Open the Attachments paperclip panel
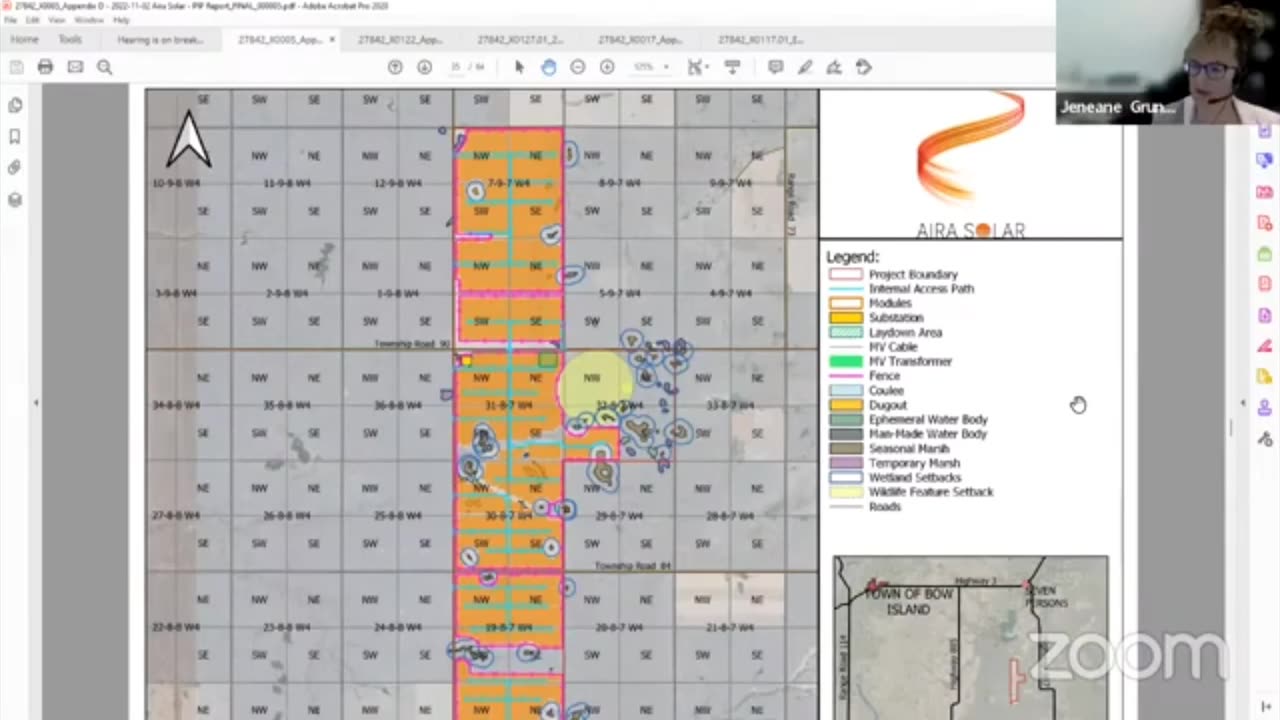This screenshot has height=720, width=1280. (x=15, y=168)
